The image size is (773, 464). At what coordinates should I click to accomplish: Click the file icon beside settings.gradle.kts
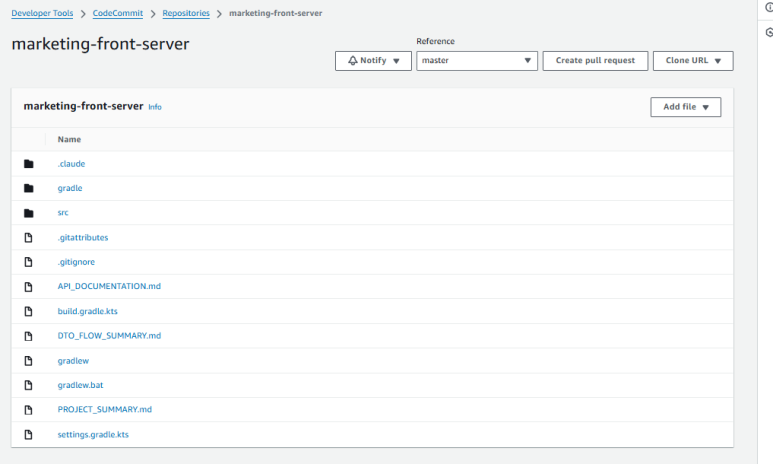pyautogui.click(x=28, y=434)
